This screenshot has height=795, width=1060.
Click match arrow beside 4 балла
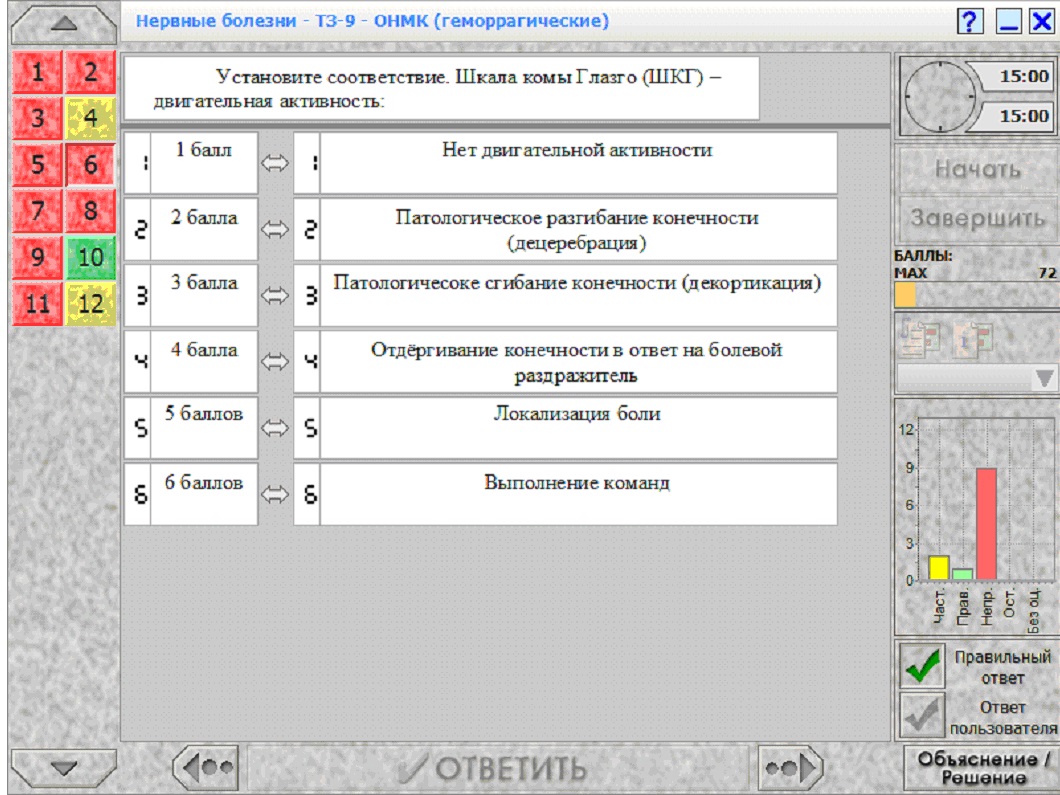[x=275, y=362]
